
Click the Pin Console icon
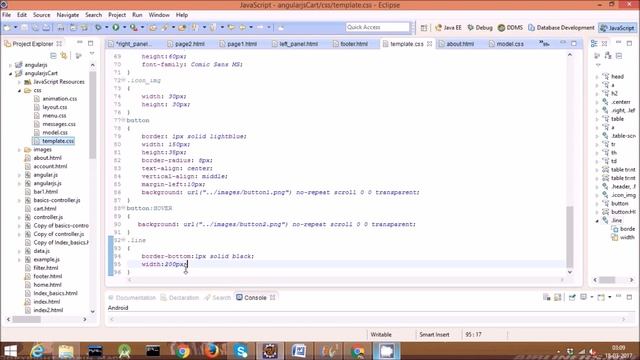click(x=572, y=297)
